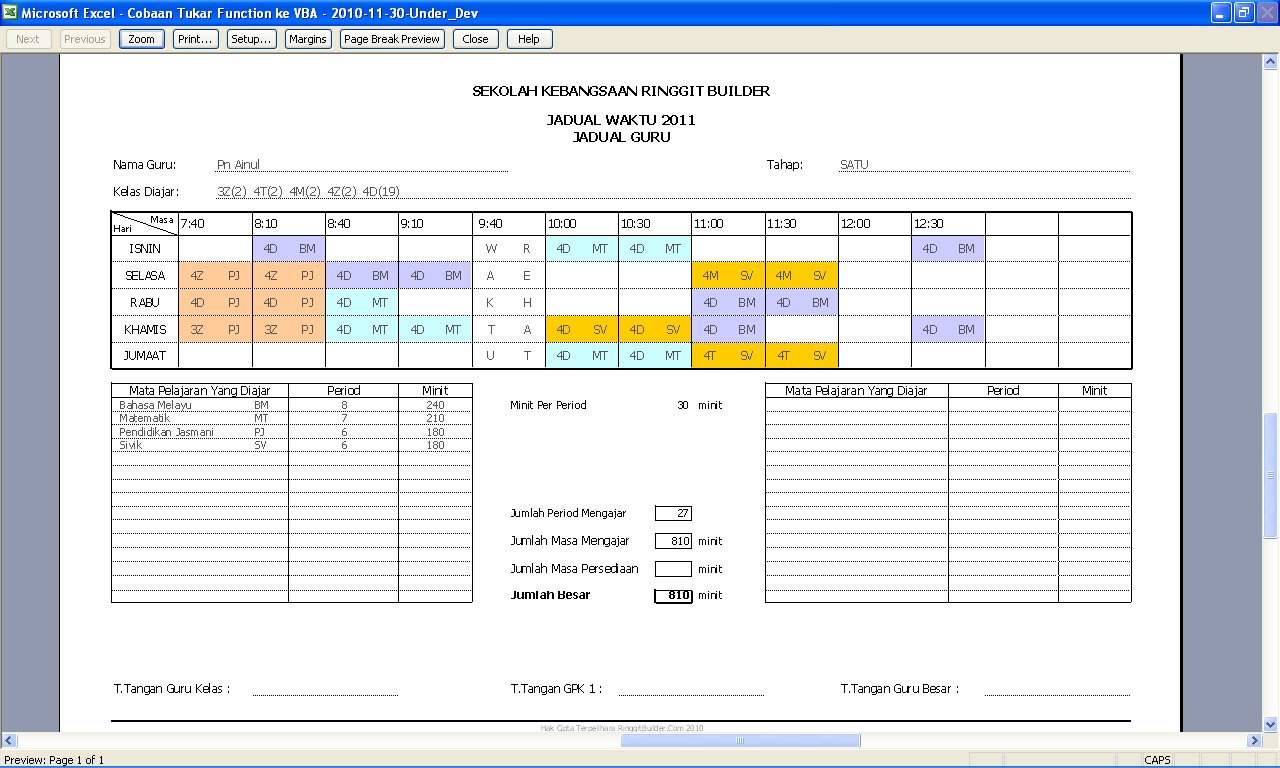Click the horizontal scrollbar thumb
This screenshot has height=768, width=1280.
(740, 740)
